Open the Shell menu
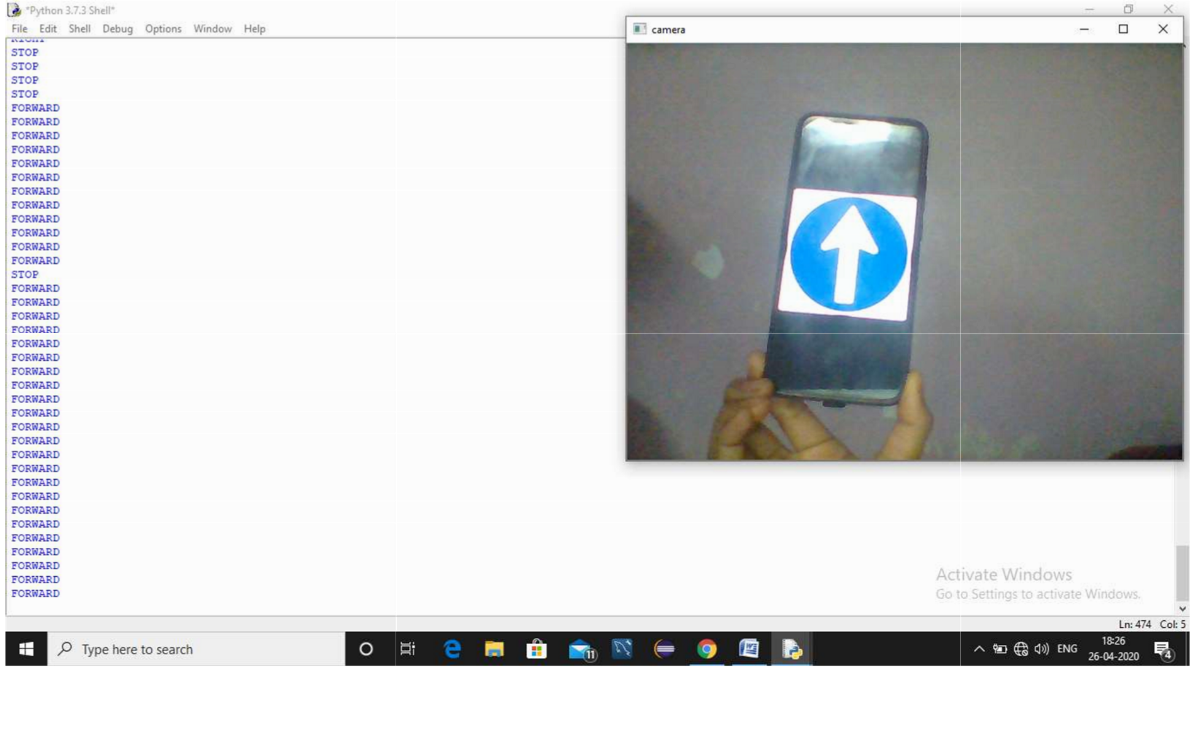1200x738 pixels. 80,29
